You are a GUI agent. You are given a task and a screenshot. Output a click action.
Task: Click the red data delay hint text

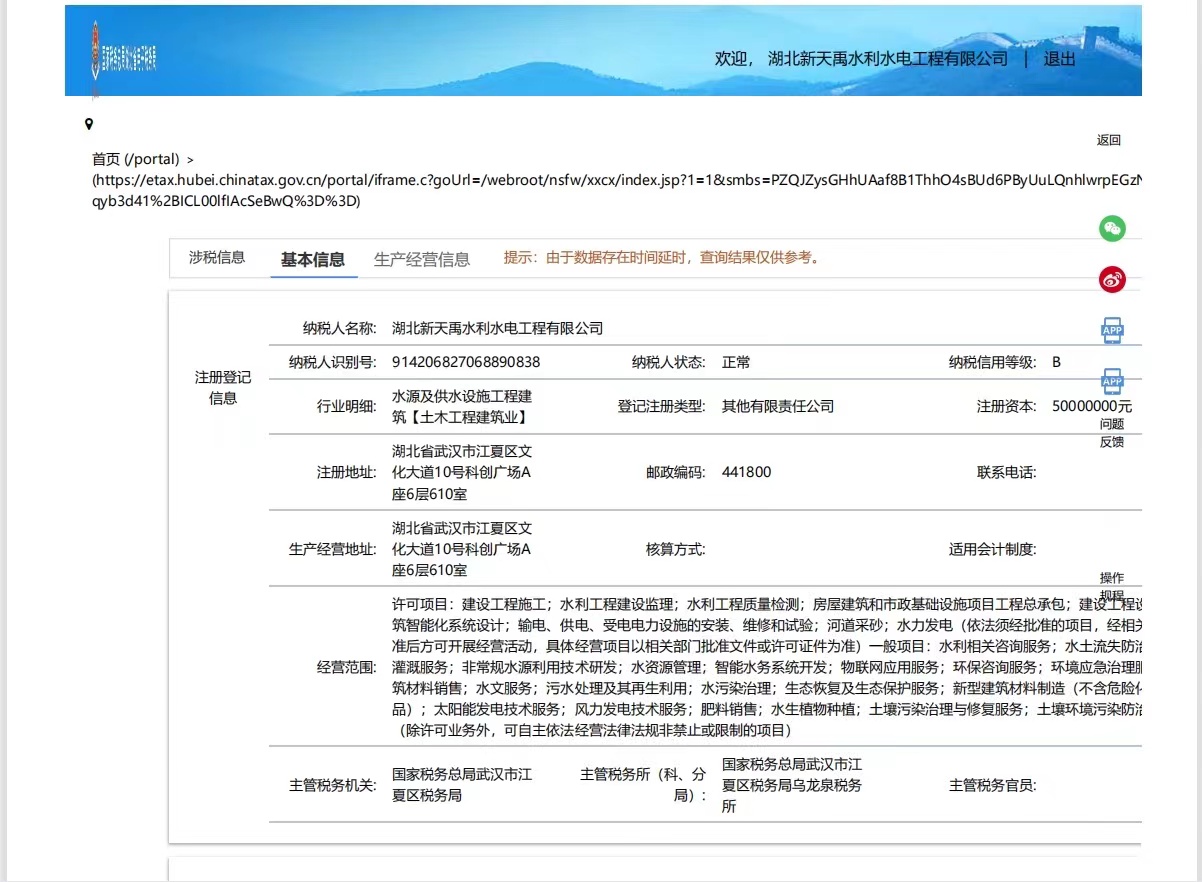click(x=661, y=257)
